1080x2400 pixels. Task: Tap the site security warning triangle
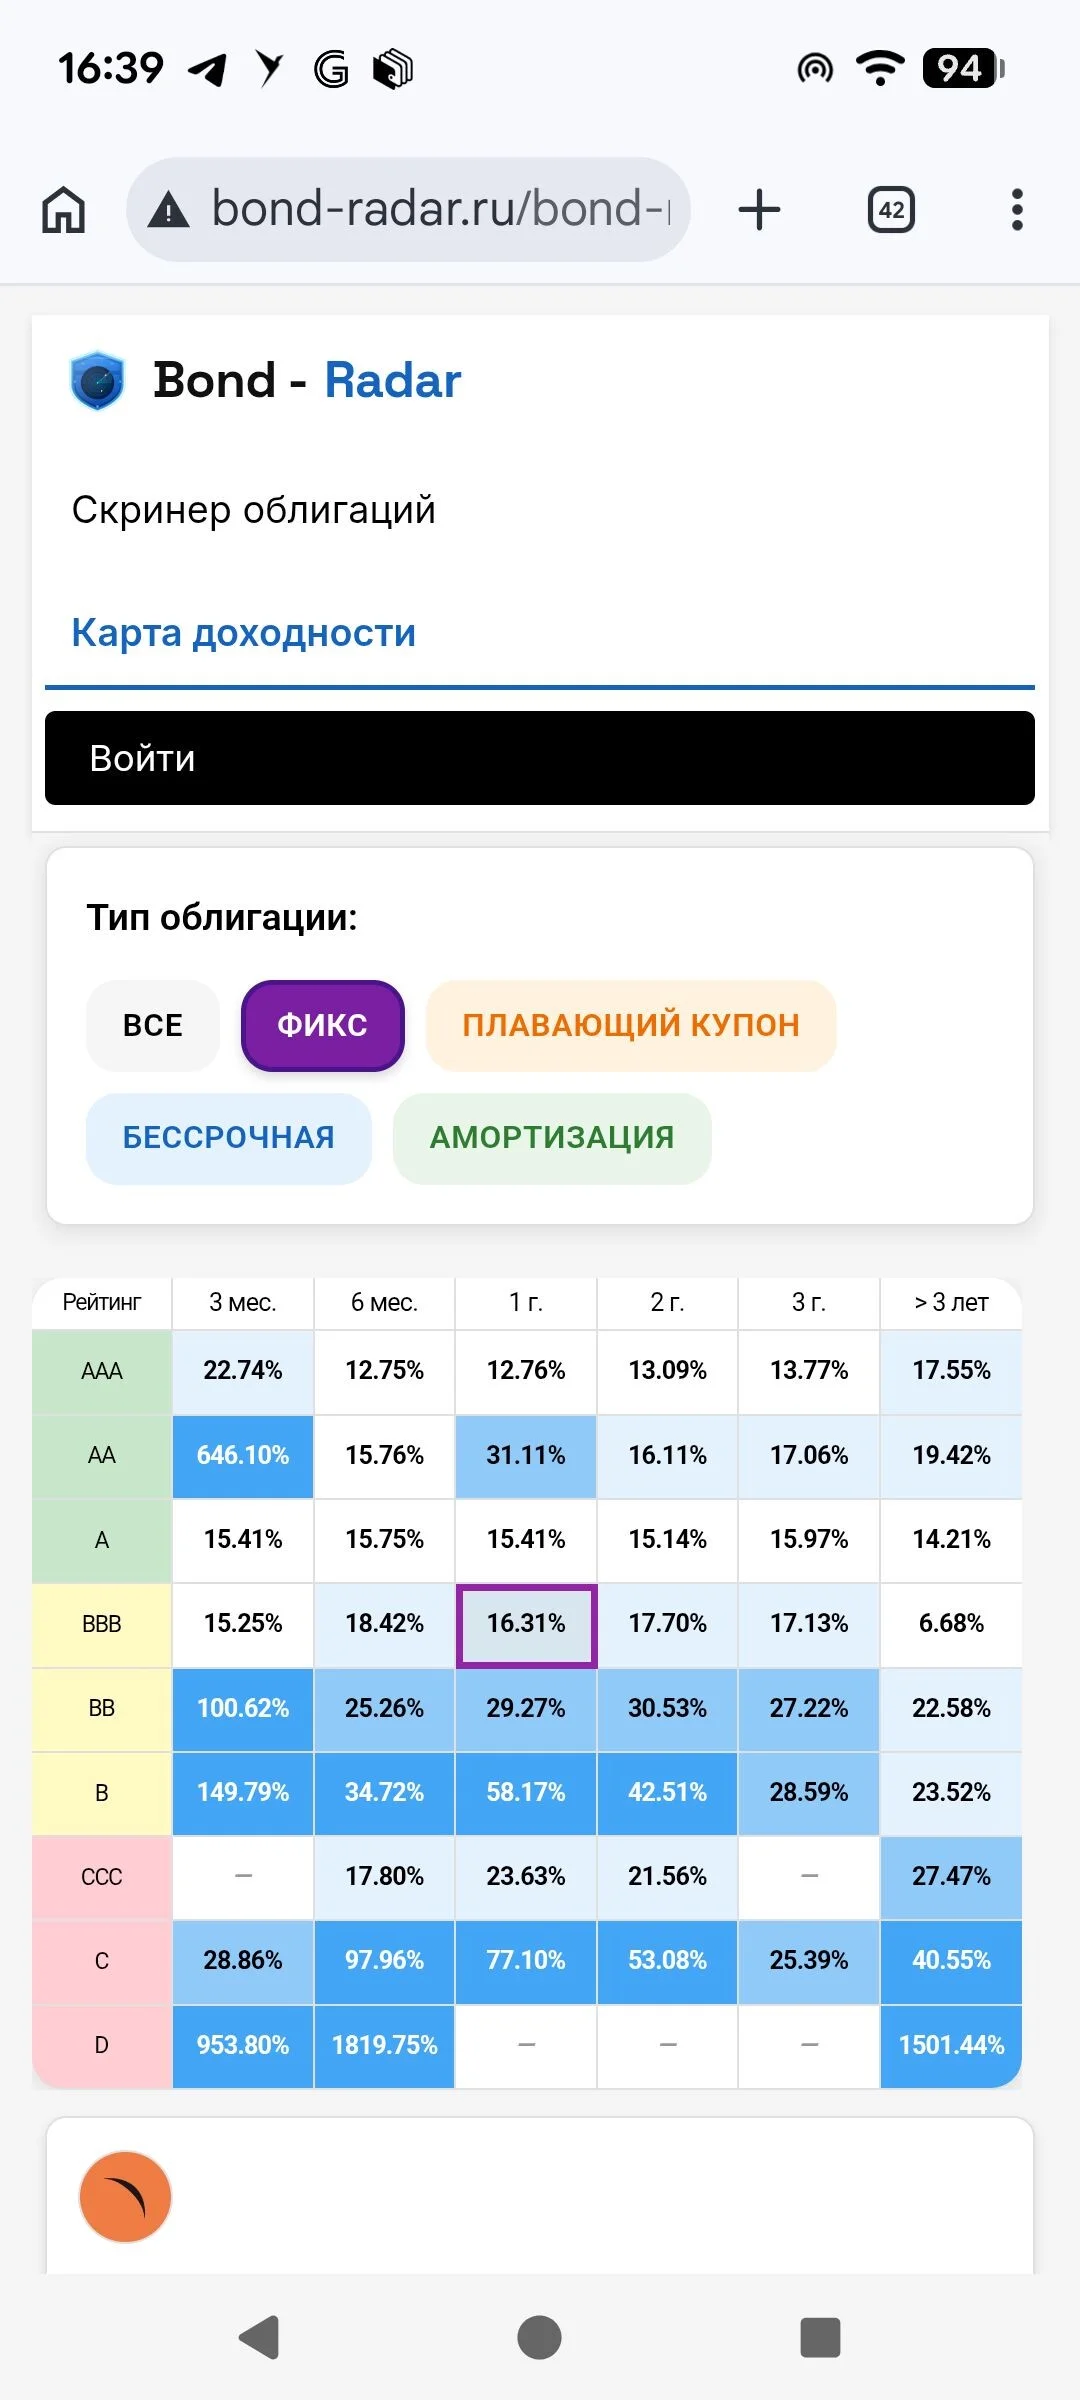pyautogui.click(x=169, y=210)
